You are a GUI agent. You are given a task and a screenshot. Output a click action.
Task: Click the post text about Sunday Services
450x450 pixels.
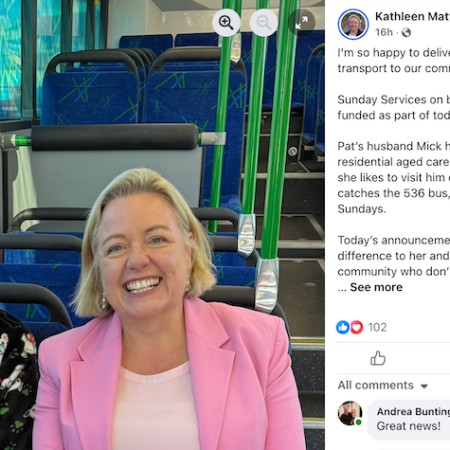click(x=394, y=107)
